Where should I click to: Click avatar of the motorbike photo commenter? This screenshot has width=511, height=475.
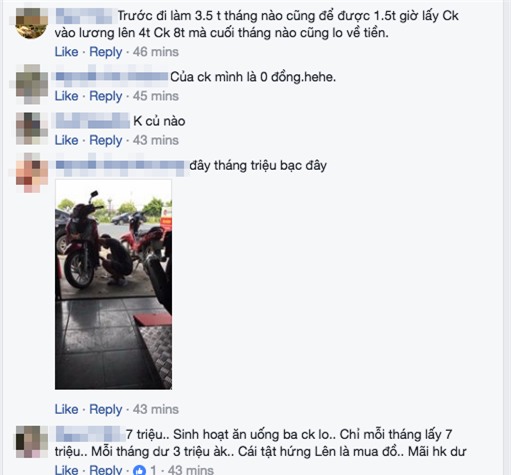click(32, 173)
